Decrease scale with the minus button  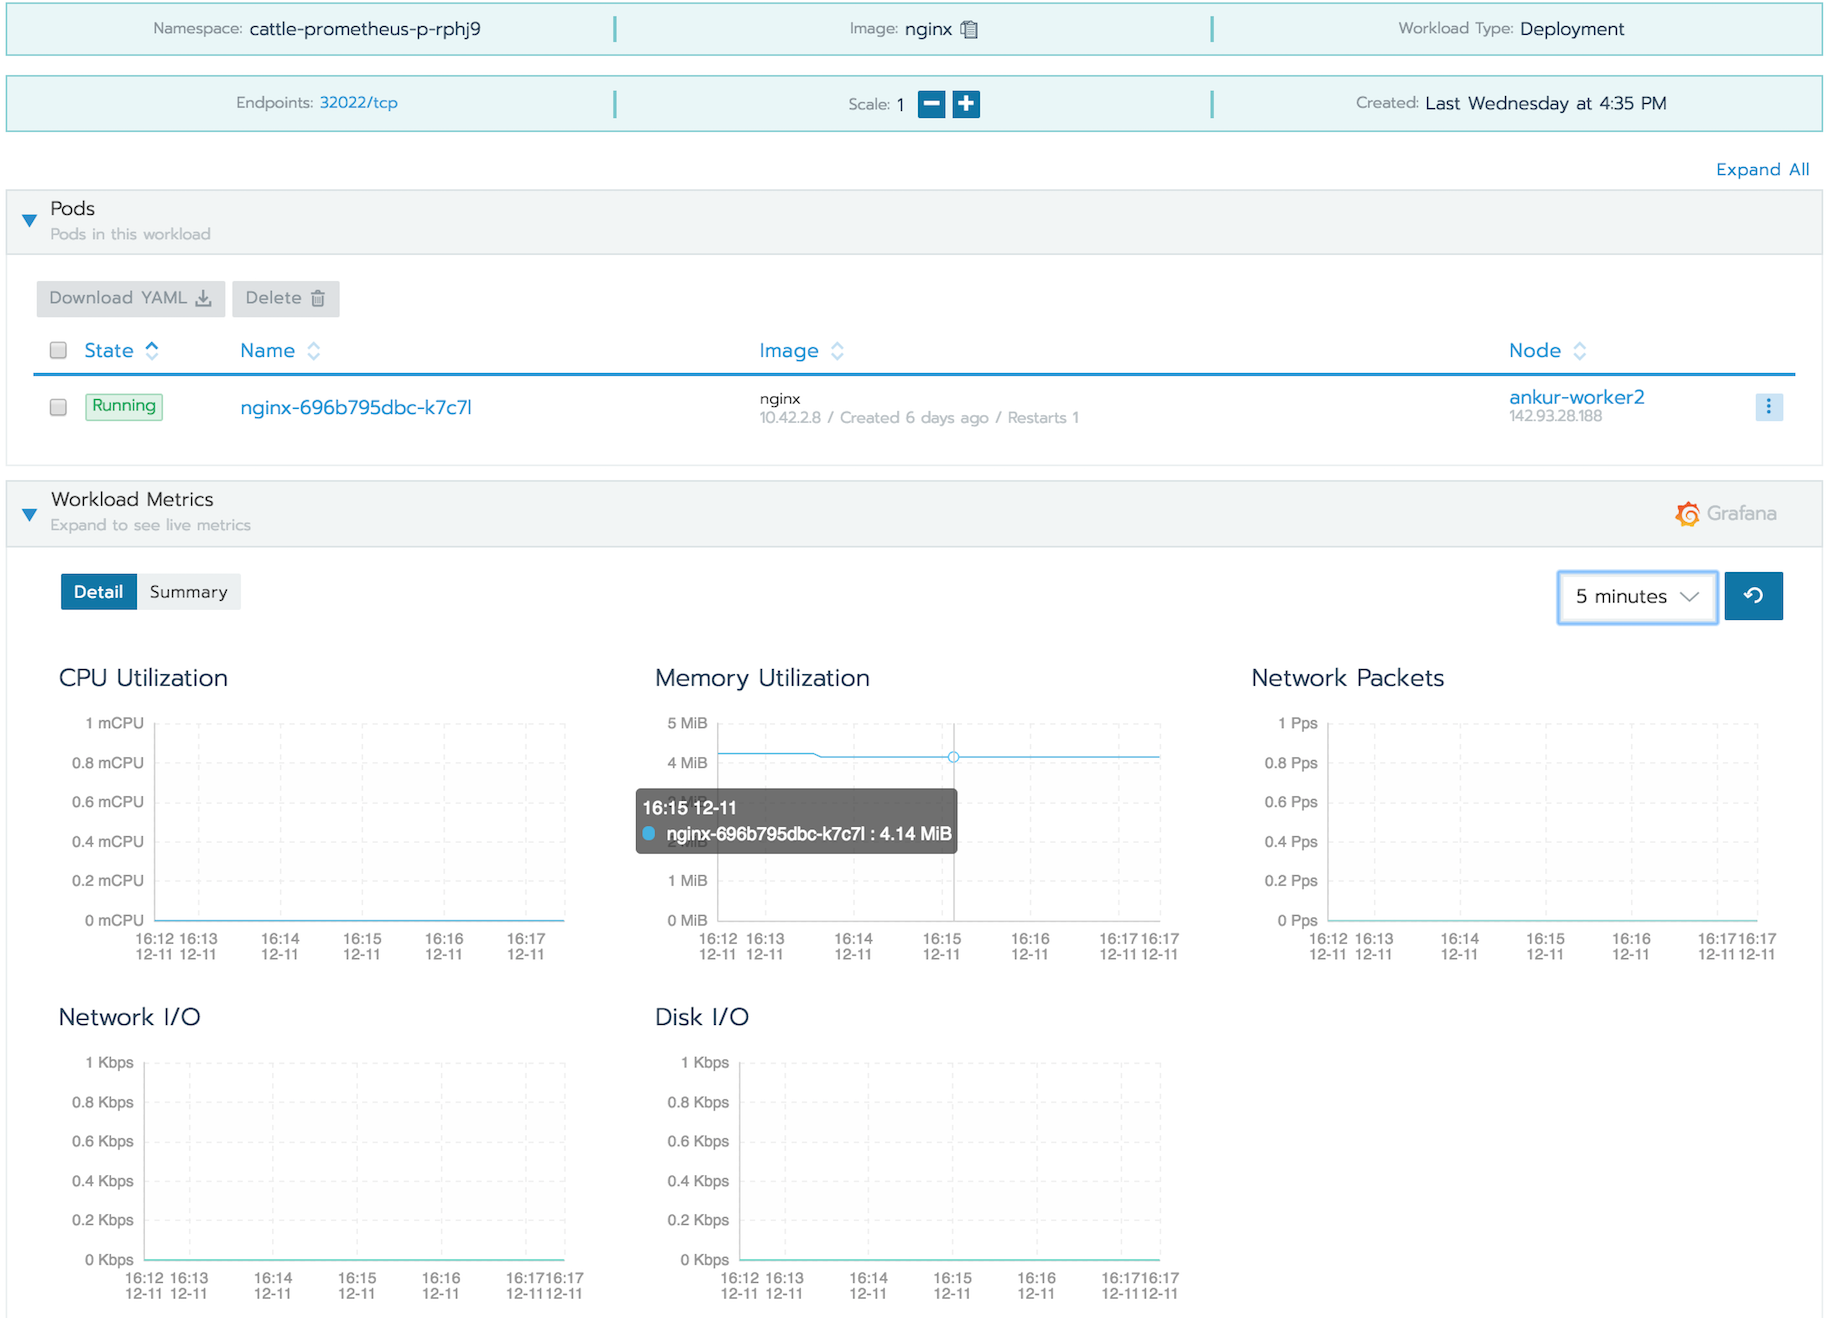click(931, 104)
